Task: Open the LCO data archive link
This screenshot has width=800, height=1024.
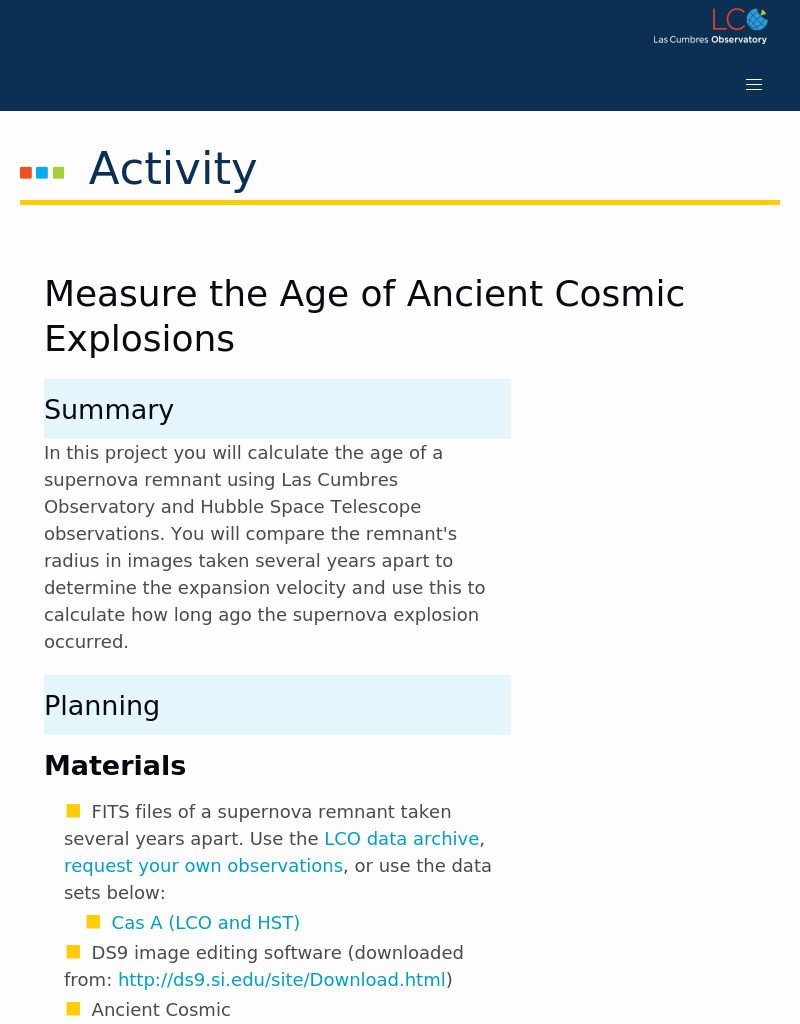Action: pyautogui.click(x=401, y=838)
